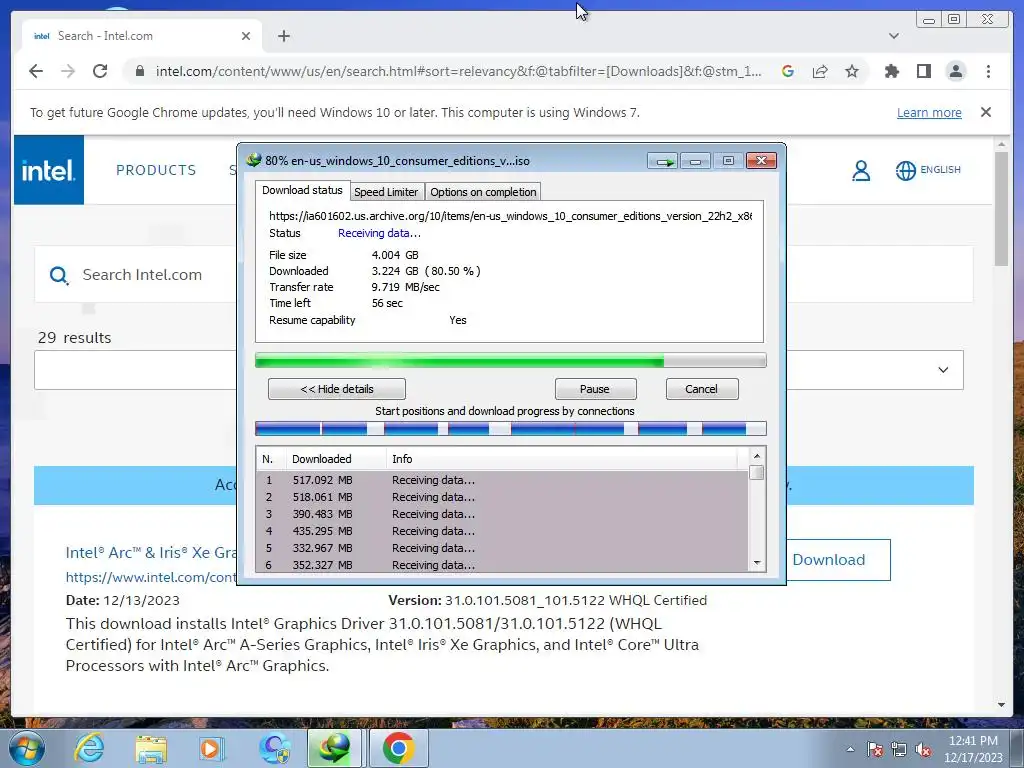The height and width of the screenshot is (768, 1024).
Task: Click the Chrome back arrow
Action: point(36,71)
